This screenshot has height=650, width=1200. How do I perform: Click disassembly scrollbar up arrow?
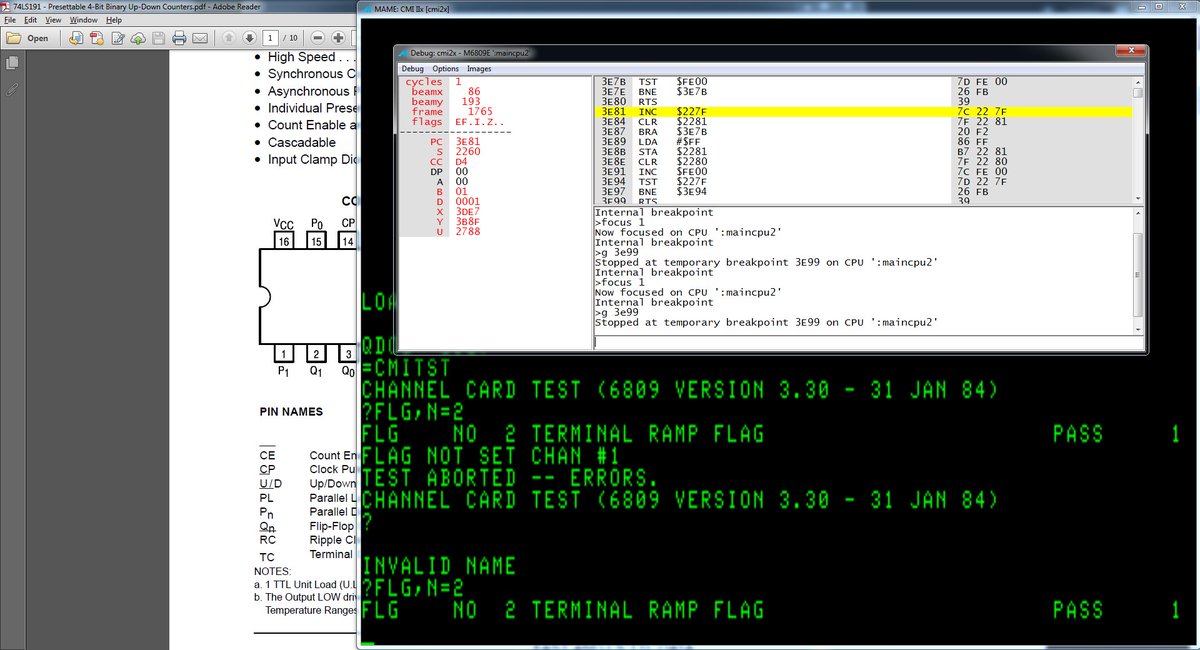[x=1137, y=82]
